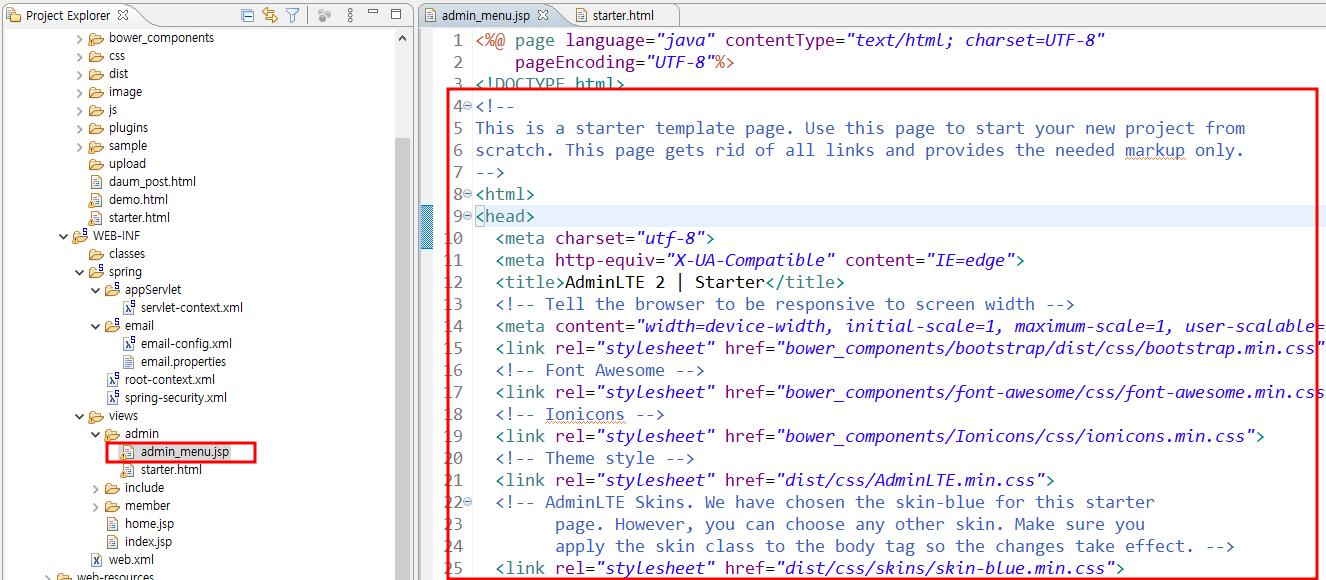
Task: Fold the head element at line 9
Action: [x=468, y=216]
